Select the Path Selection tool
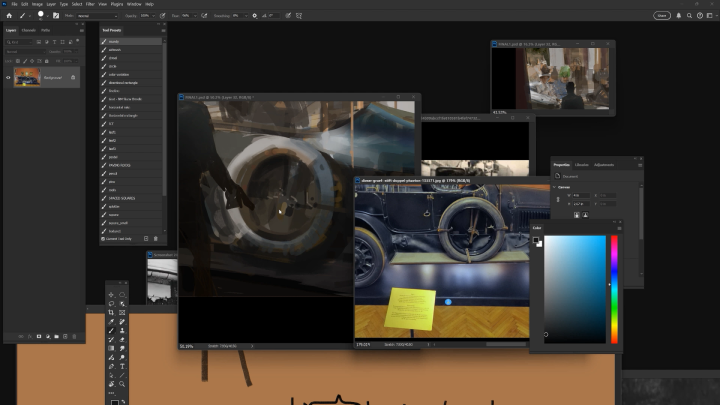 (x=111, y=375)
